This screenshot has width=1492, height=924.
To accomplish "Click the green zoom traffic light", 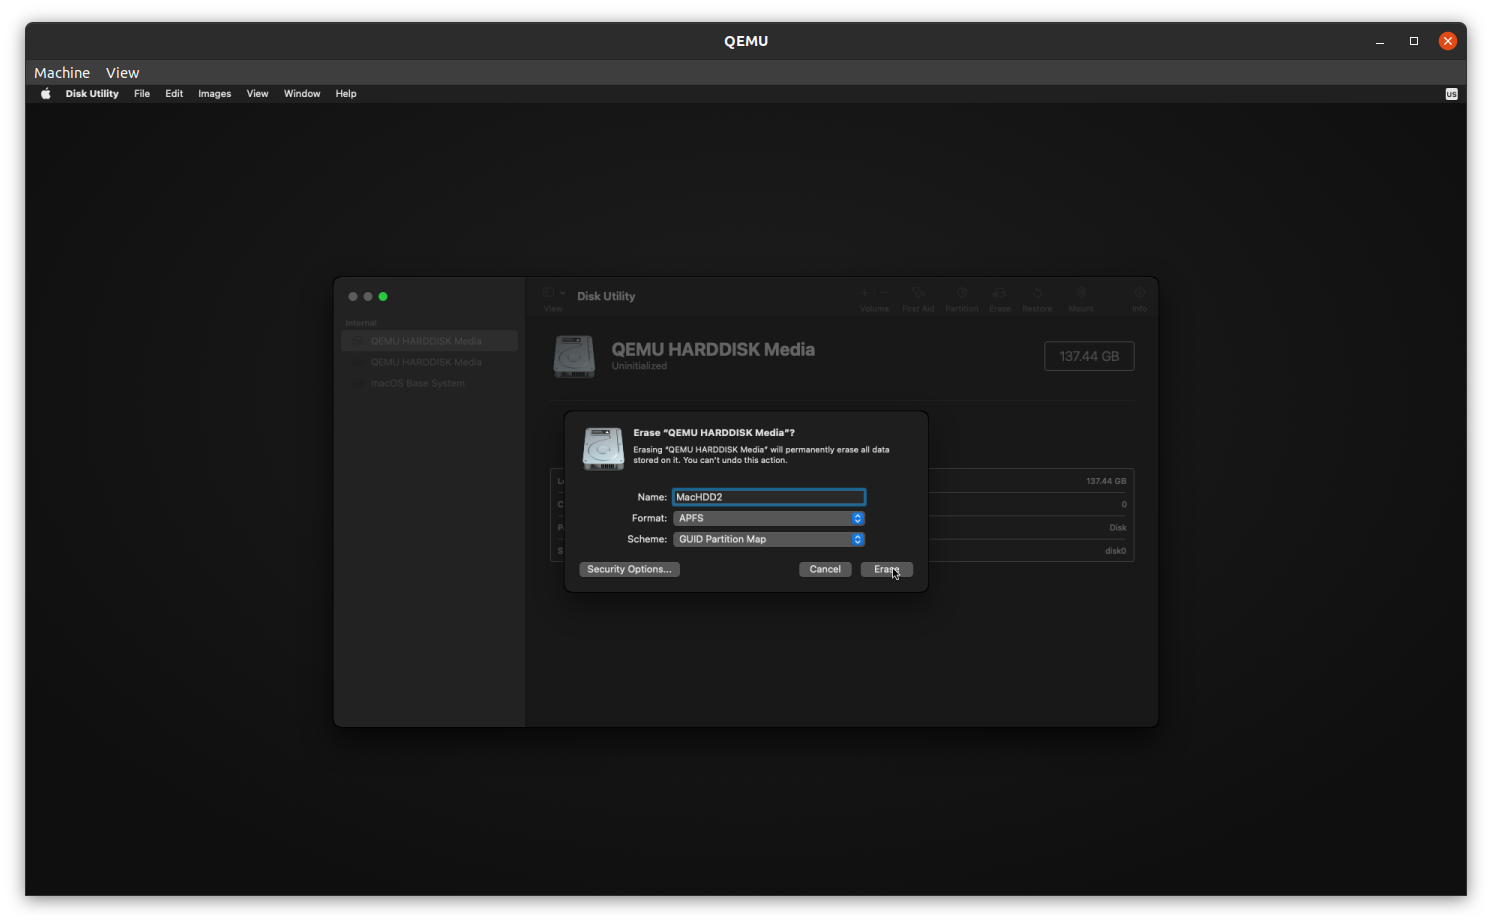I will coord(383,296).
